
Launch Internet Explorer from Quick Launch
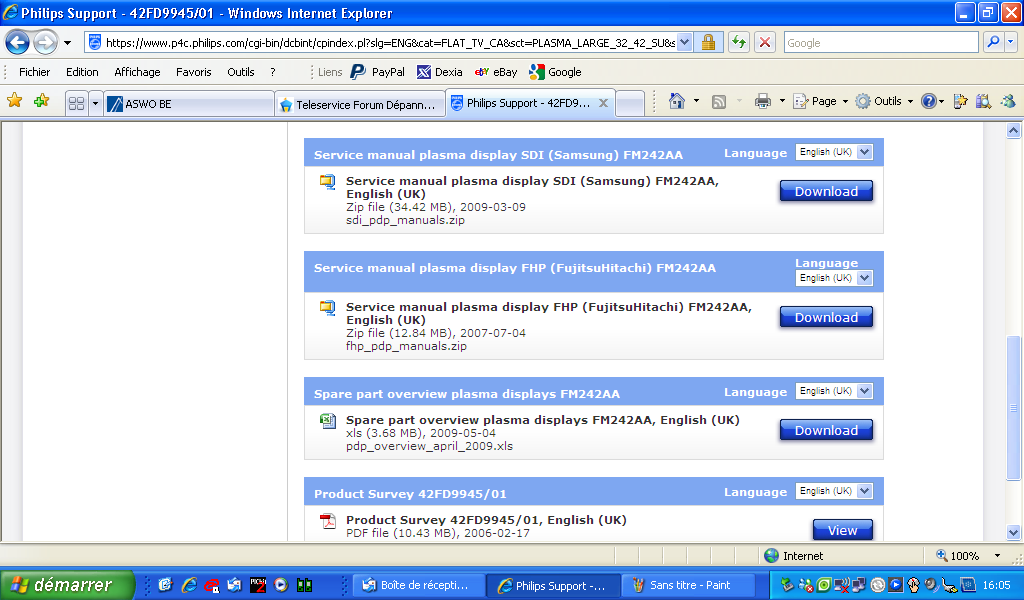[189, 585]
